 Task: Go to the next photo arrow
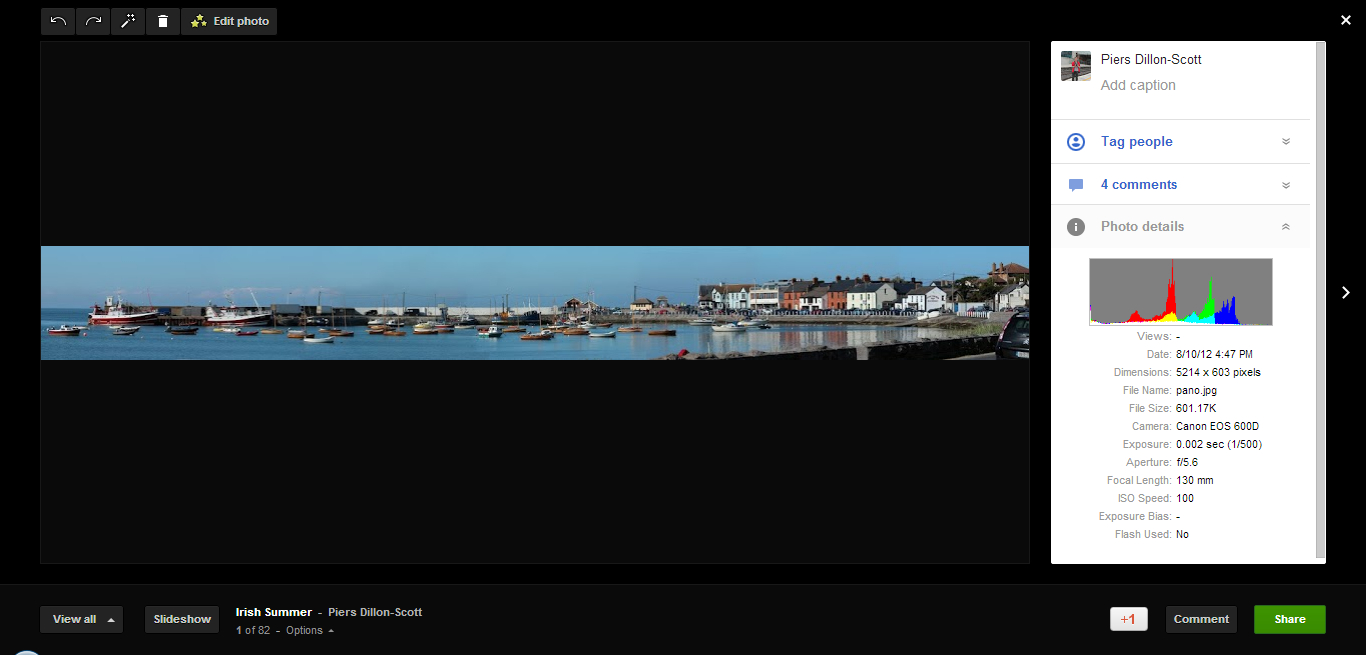tap(1345, 292)
